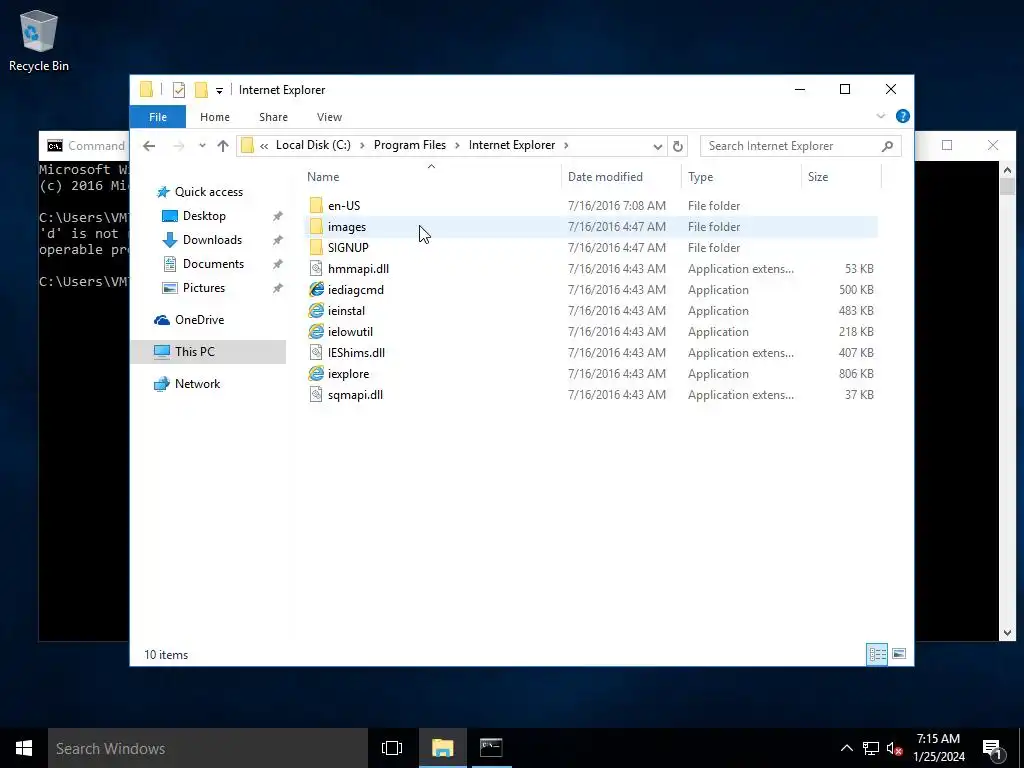Viewport: 1024px width, 768px height.
Task: Open Task View on the taskbar
Action: coord(392,748)
